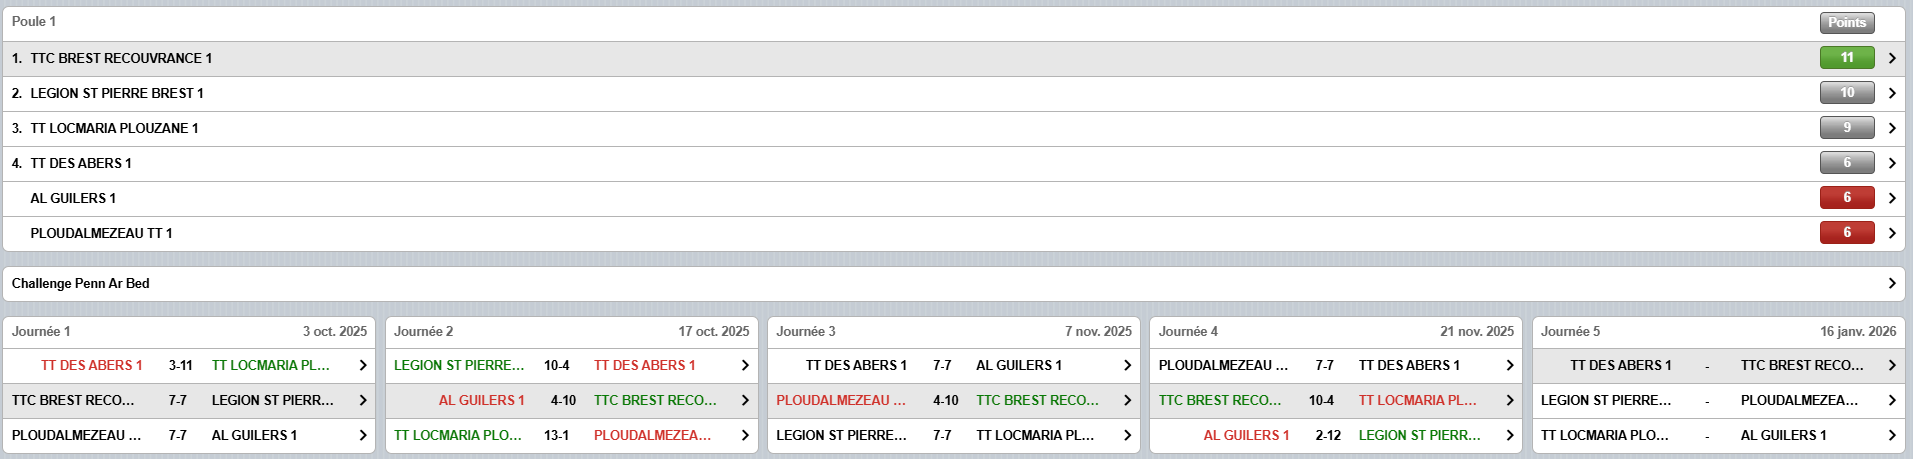Open arrow for TT LOCMARIA vs AL GUILERS, Journée 5
Viewport: 1913px width, 459px height.
coord(1891,435)
